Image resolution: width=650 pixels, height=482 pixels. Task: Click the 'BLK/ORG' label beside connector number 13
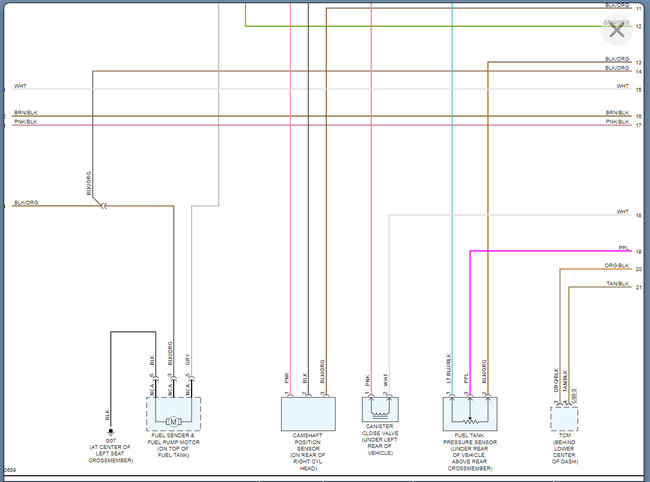[617, 59]
